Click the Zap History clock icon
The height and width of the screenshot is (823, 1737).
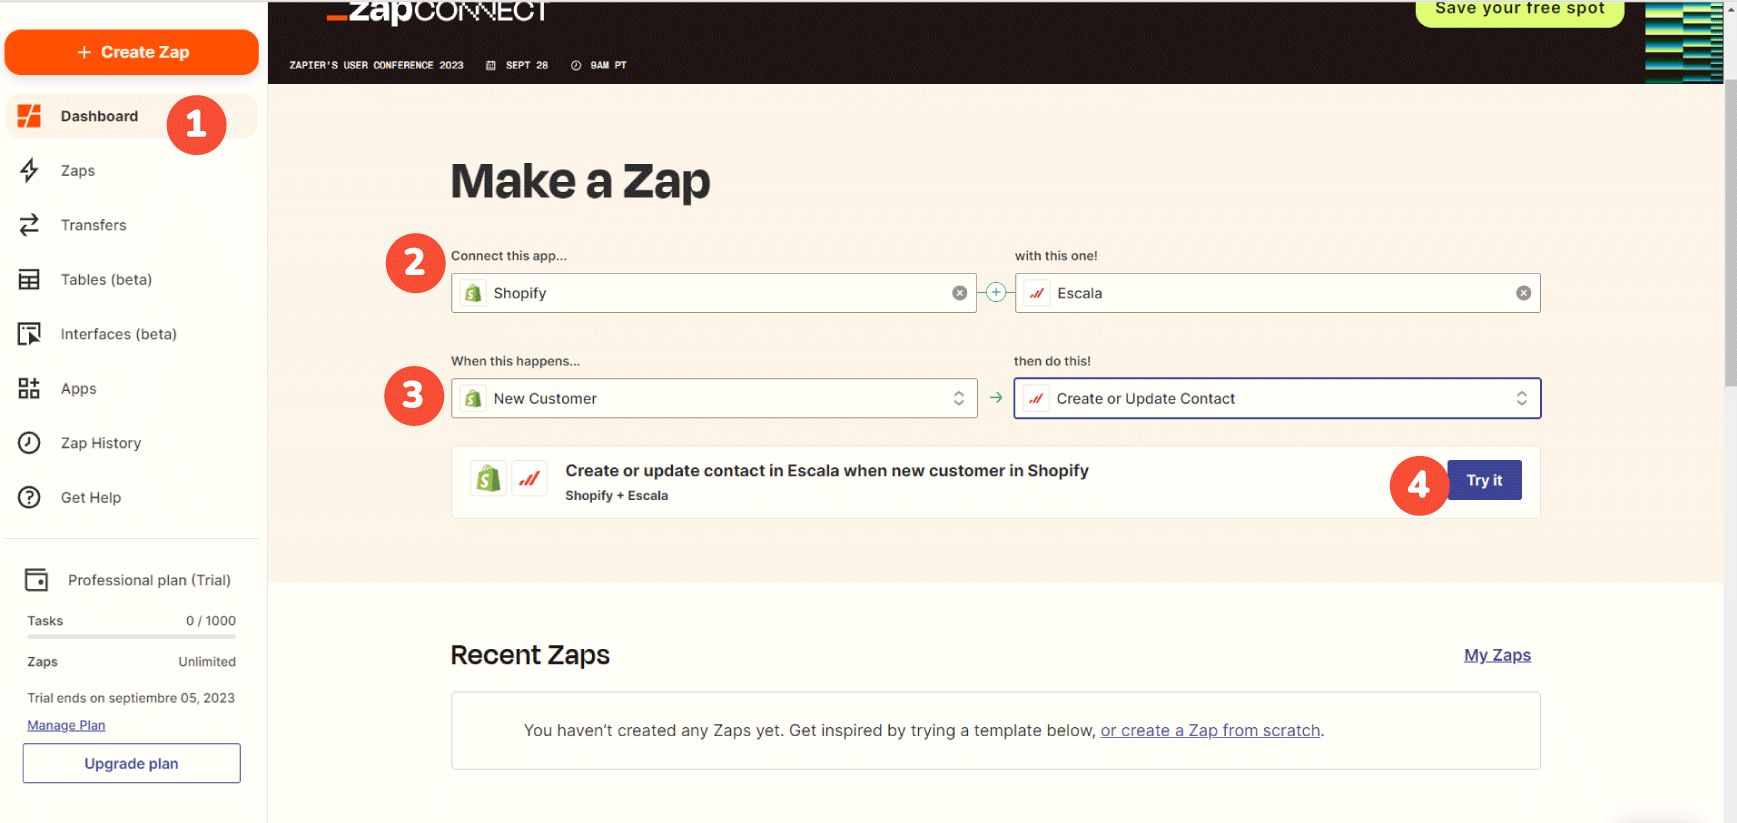pos(29,443)
